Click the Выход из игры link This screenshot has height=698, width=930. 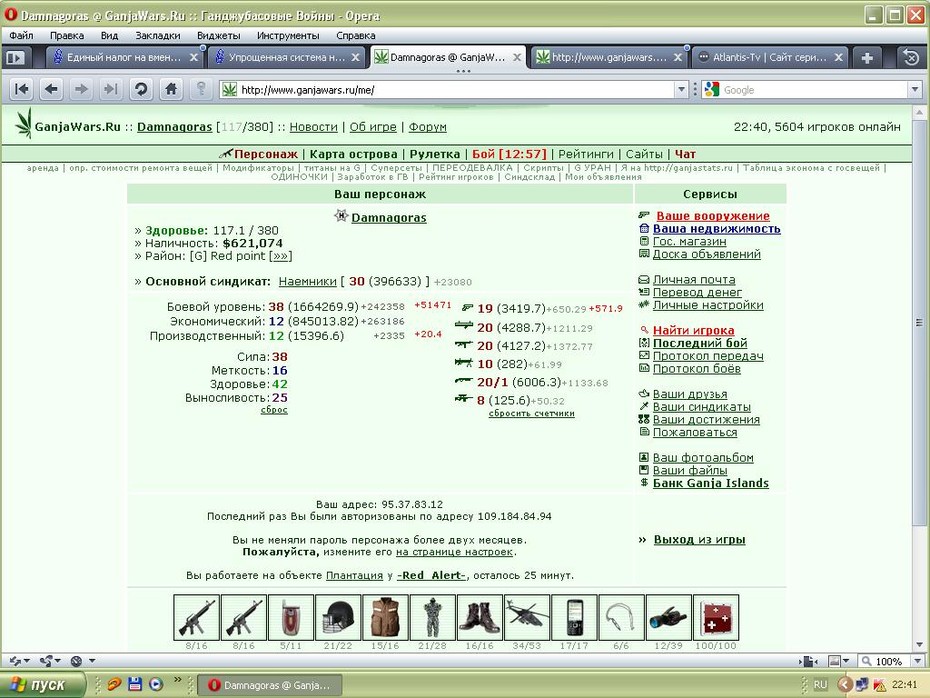pos(699,540)
